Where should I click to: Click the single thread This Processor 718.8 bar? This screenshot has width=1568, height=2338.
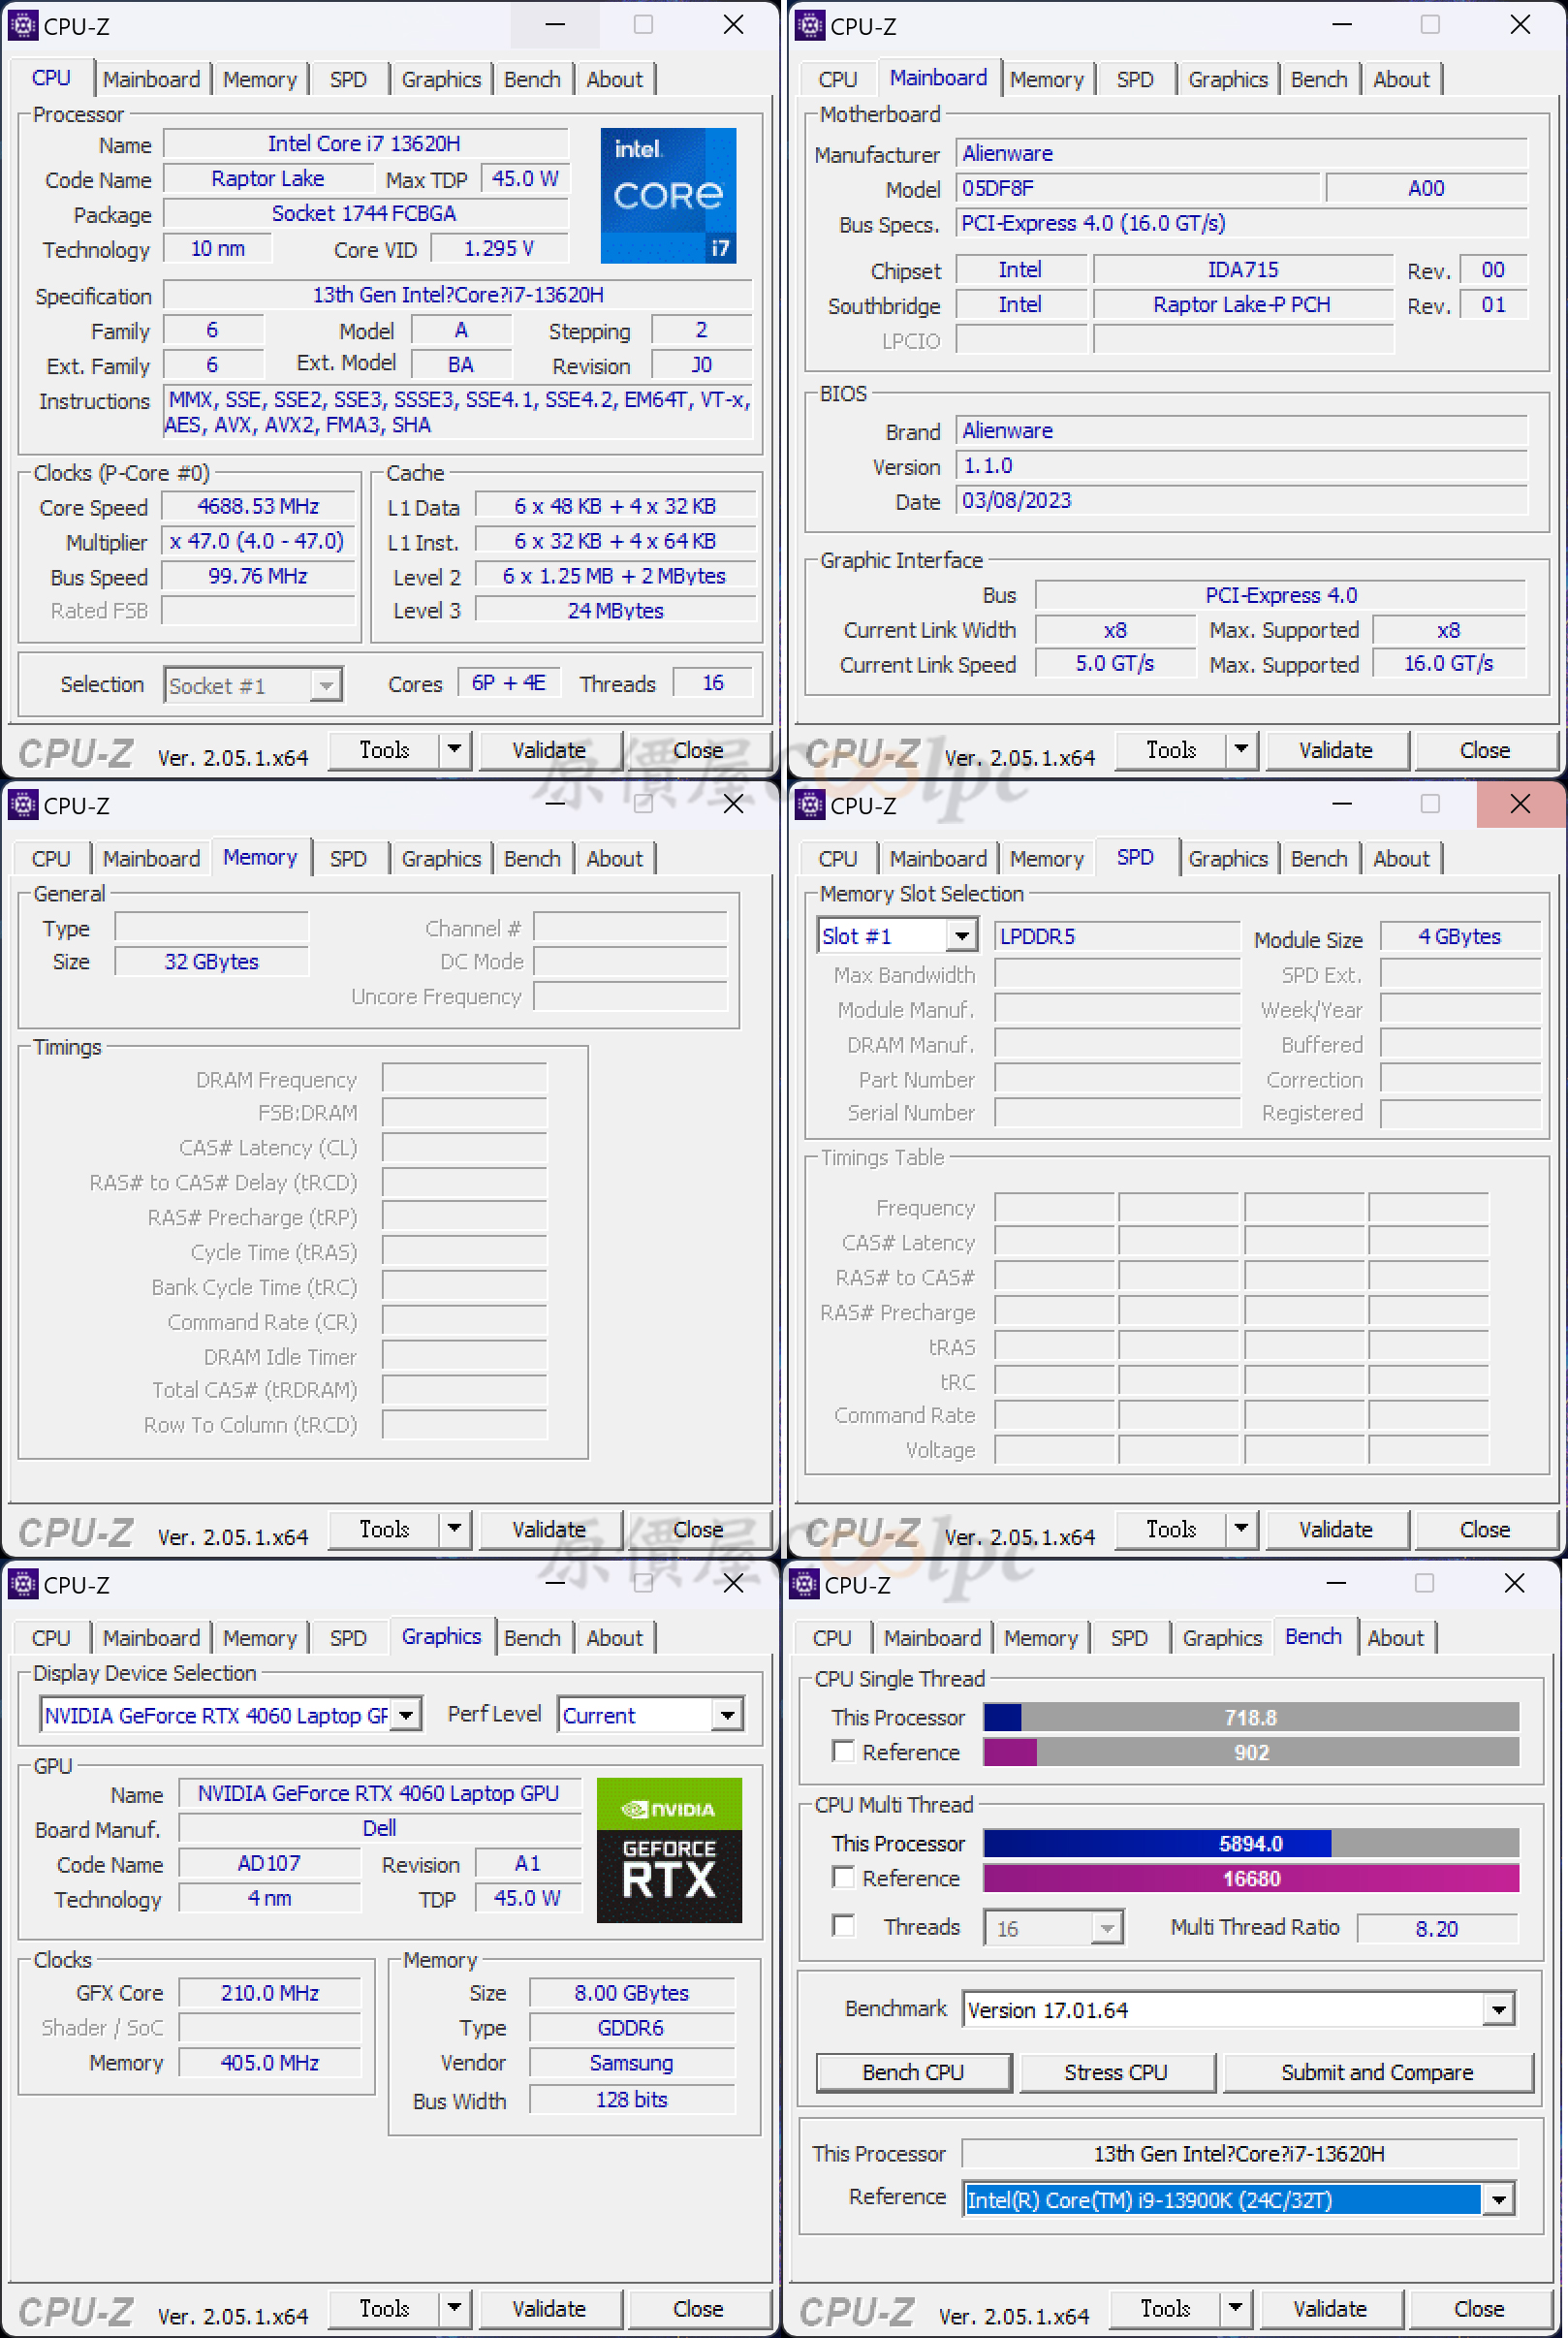[x=1251, y=1716]
